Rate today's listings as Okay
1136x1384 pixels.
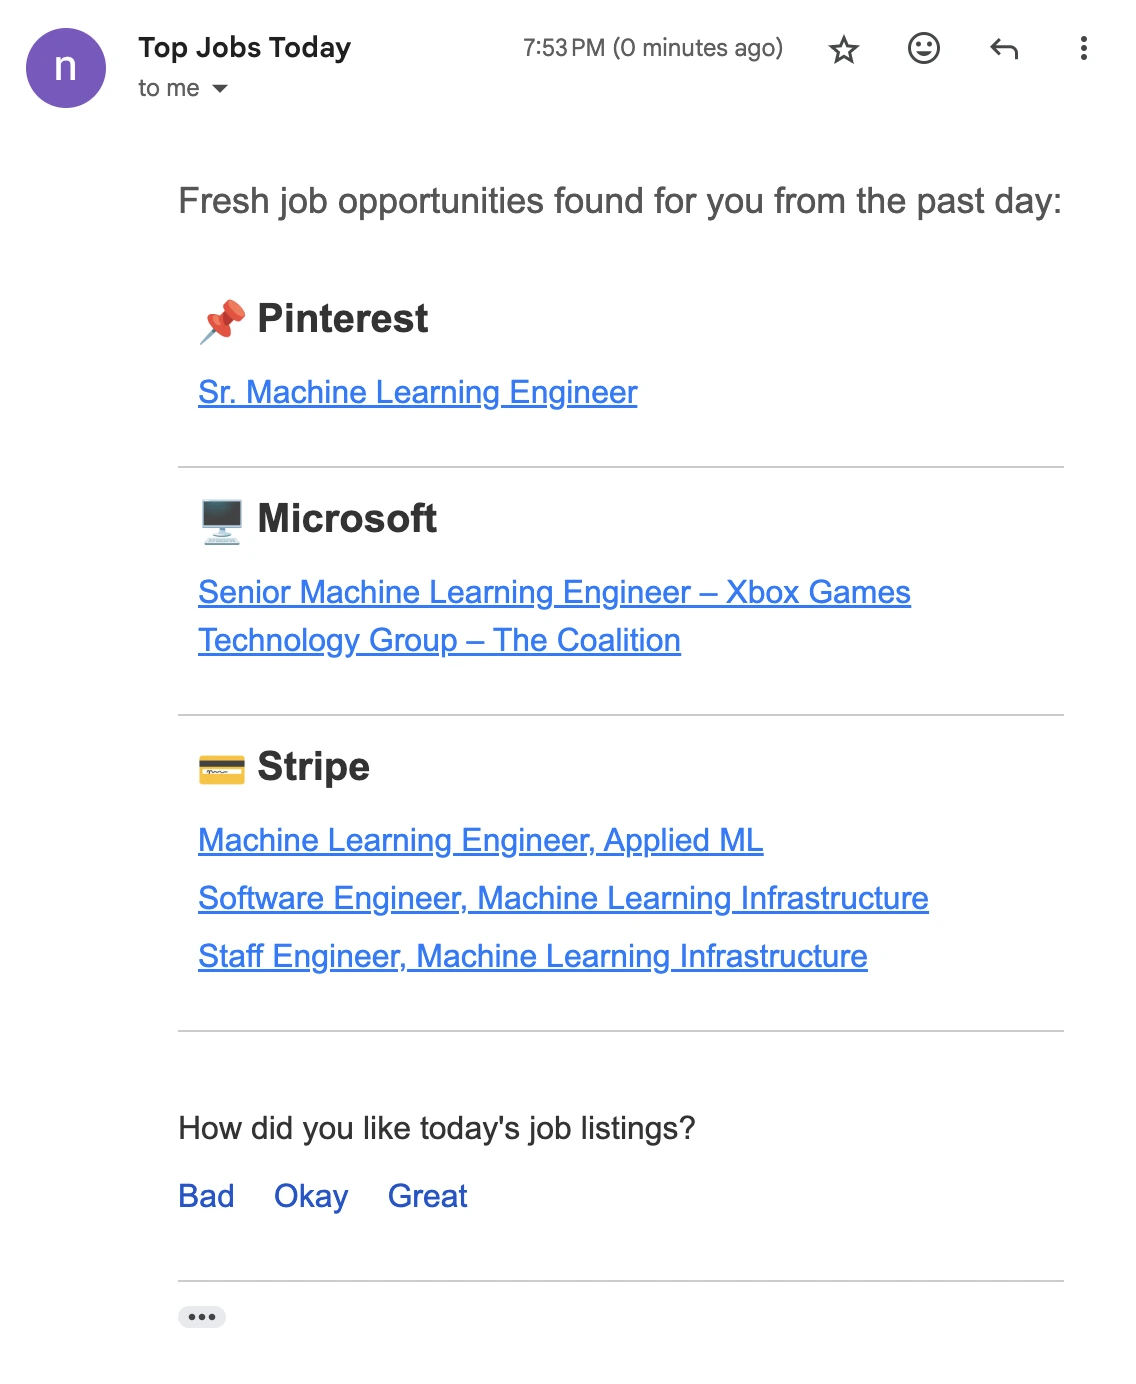[310, 1196]
